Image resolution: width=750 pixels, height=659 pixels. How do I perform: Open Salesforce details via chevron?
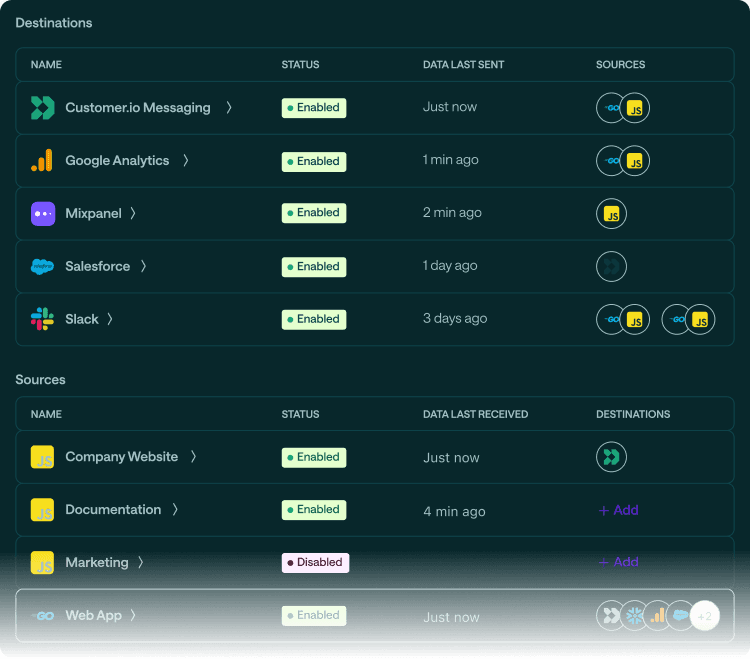[x=143, y=266]
